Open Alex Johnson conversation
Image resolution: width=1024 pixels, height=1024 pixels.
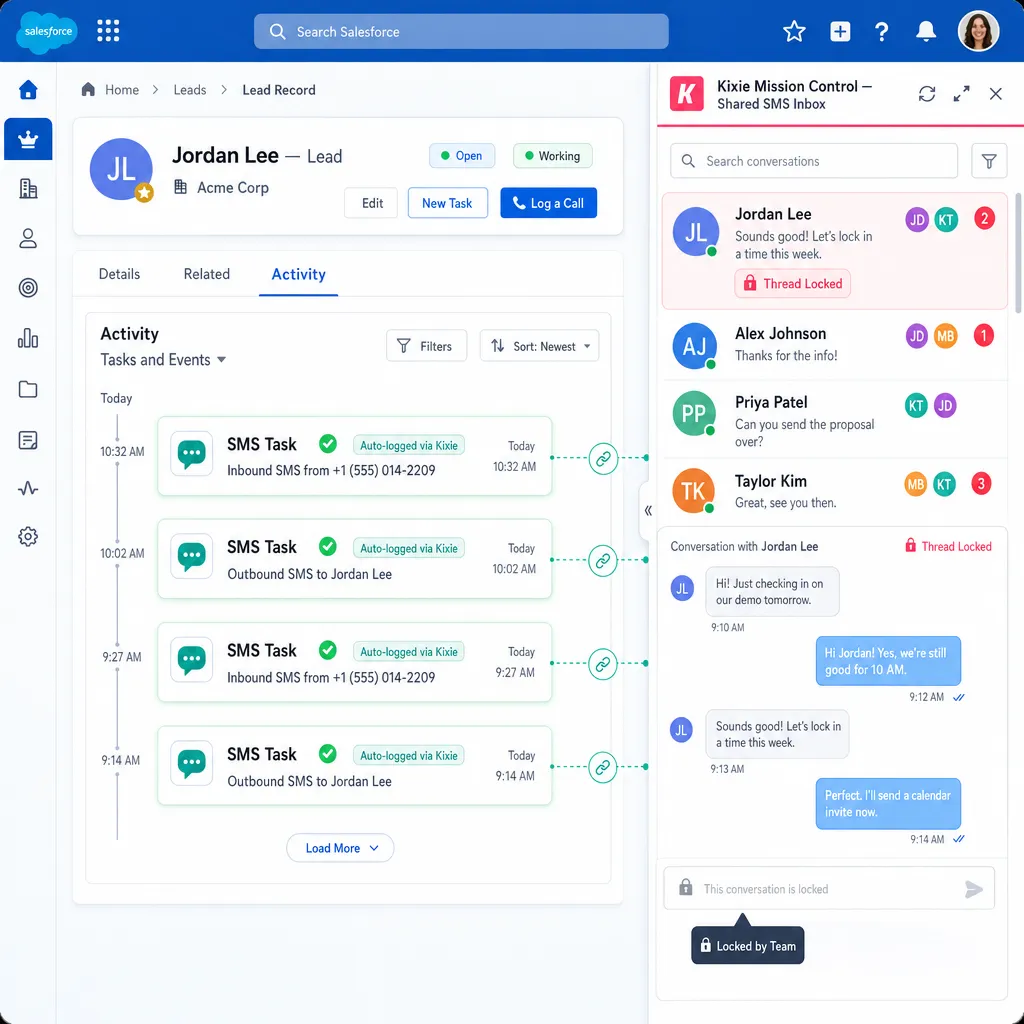(835, 345)
